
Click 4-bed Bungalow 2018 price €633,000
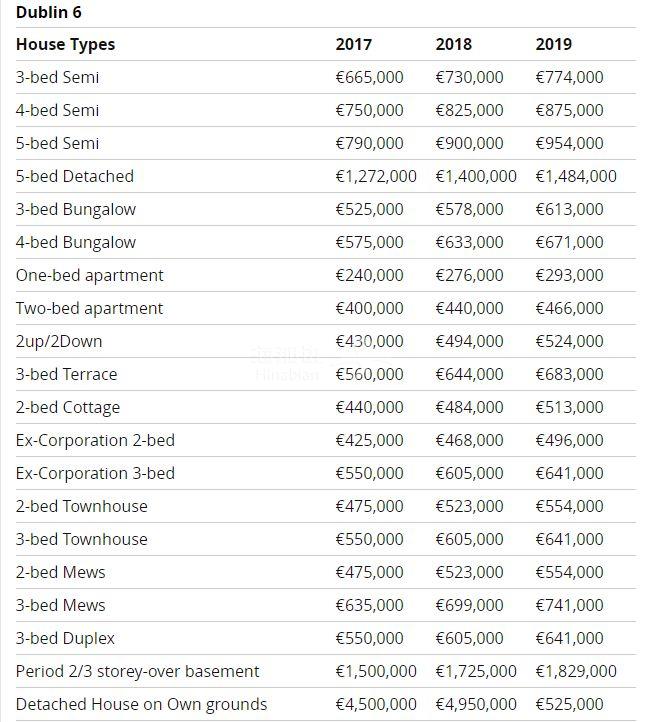tap(469, 242)
